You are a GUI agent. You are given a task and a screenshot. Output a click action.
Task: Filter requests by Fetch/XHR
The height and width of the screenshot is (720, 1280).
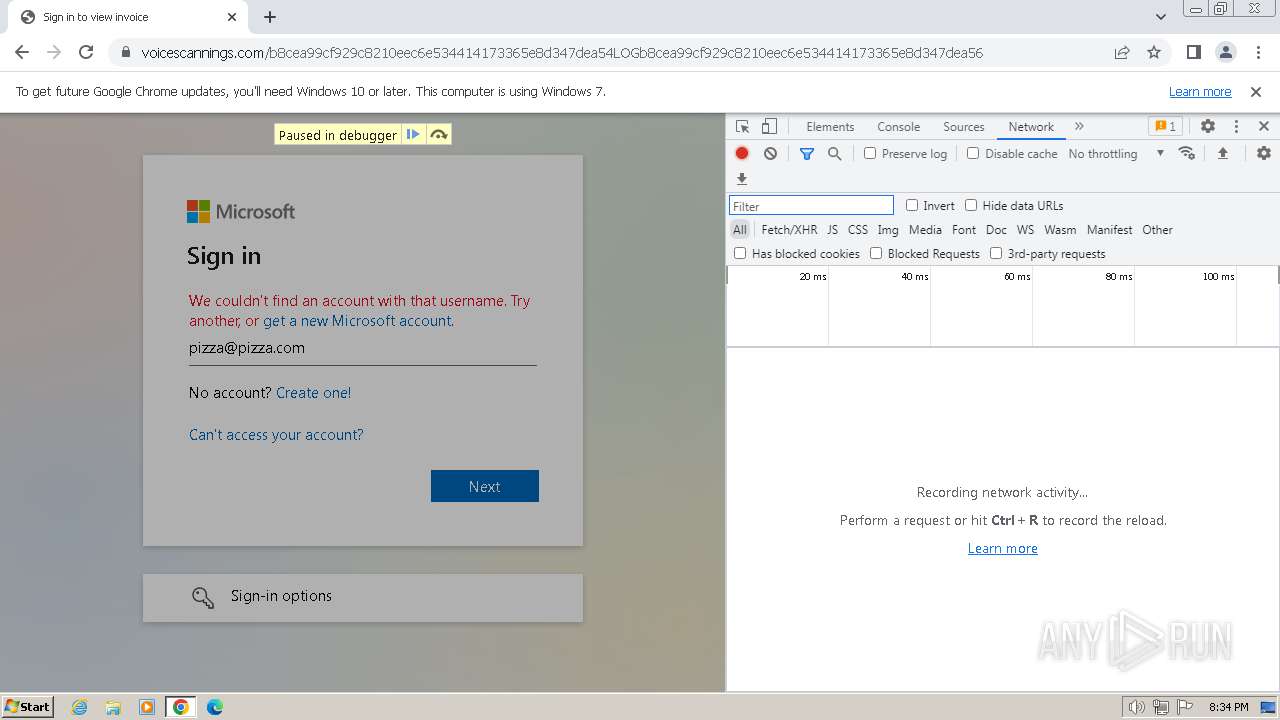tap(789, 229)
